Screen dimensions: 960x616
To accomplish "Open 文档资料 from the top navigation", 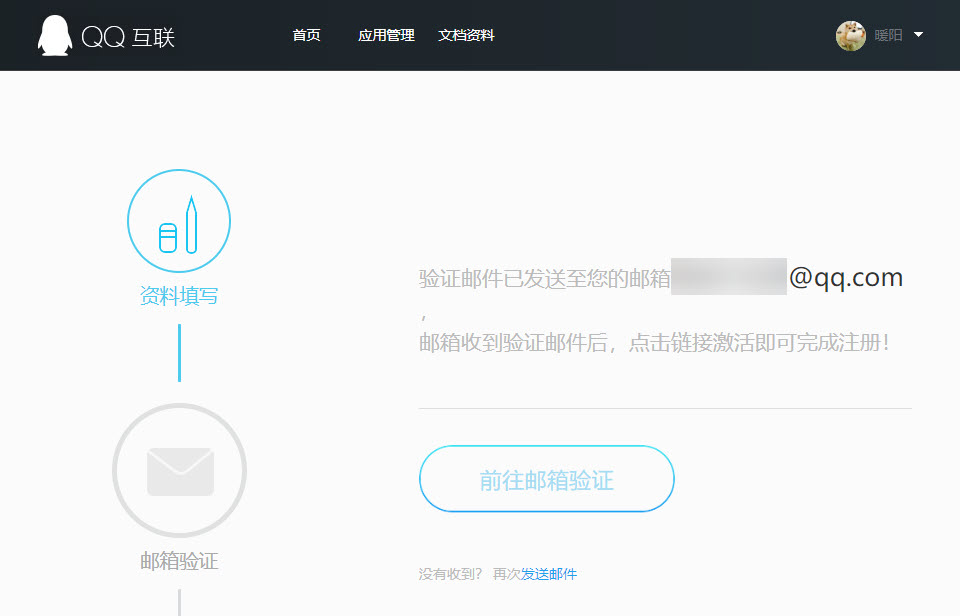I will click(x=466, y=34).
